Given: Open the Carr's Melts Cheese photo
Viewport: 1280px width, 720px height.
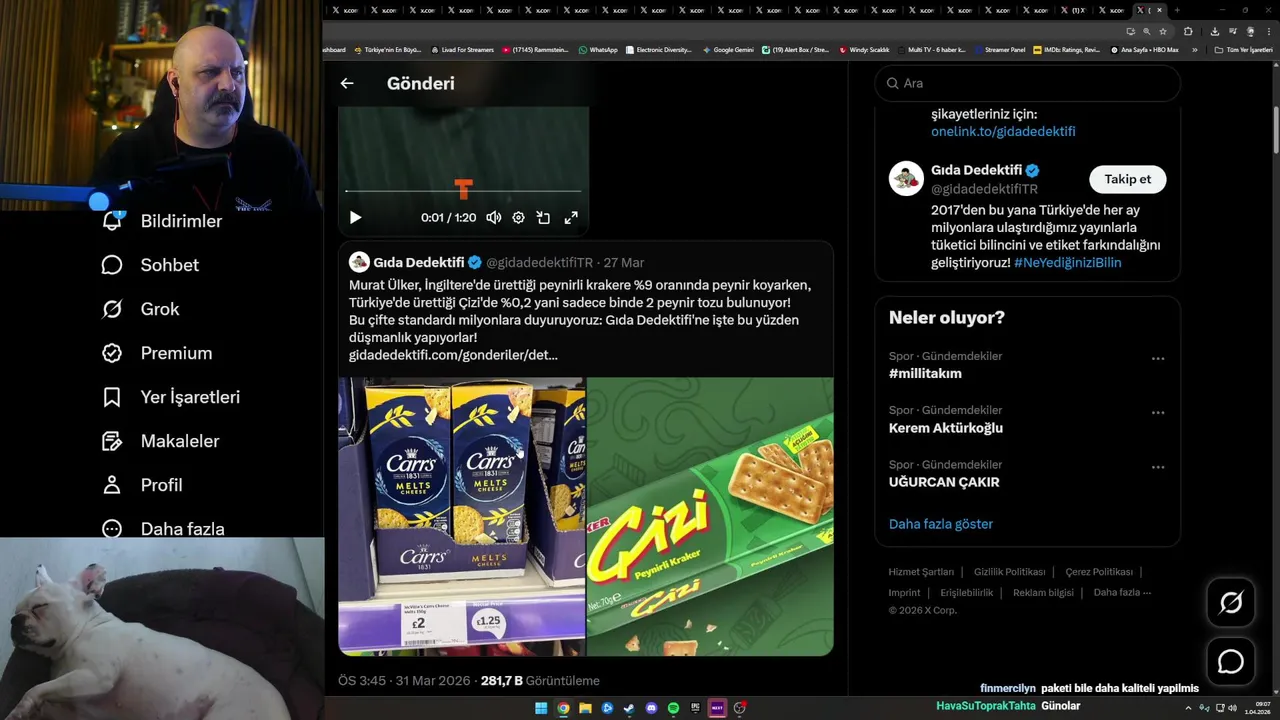Looking at the screenshot, I should pyautogui.click(x=462, y=516).
